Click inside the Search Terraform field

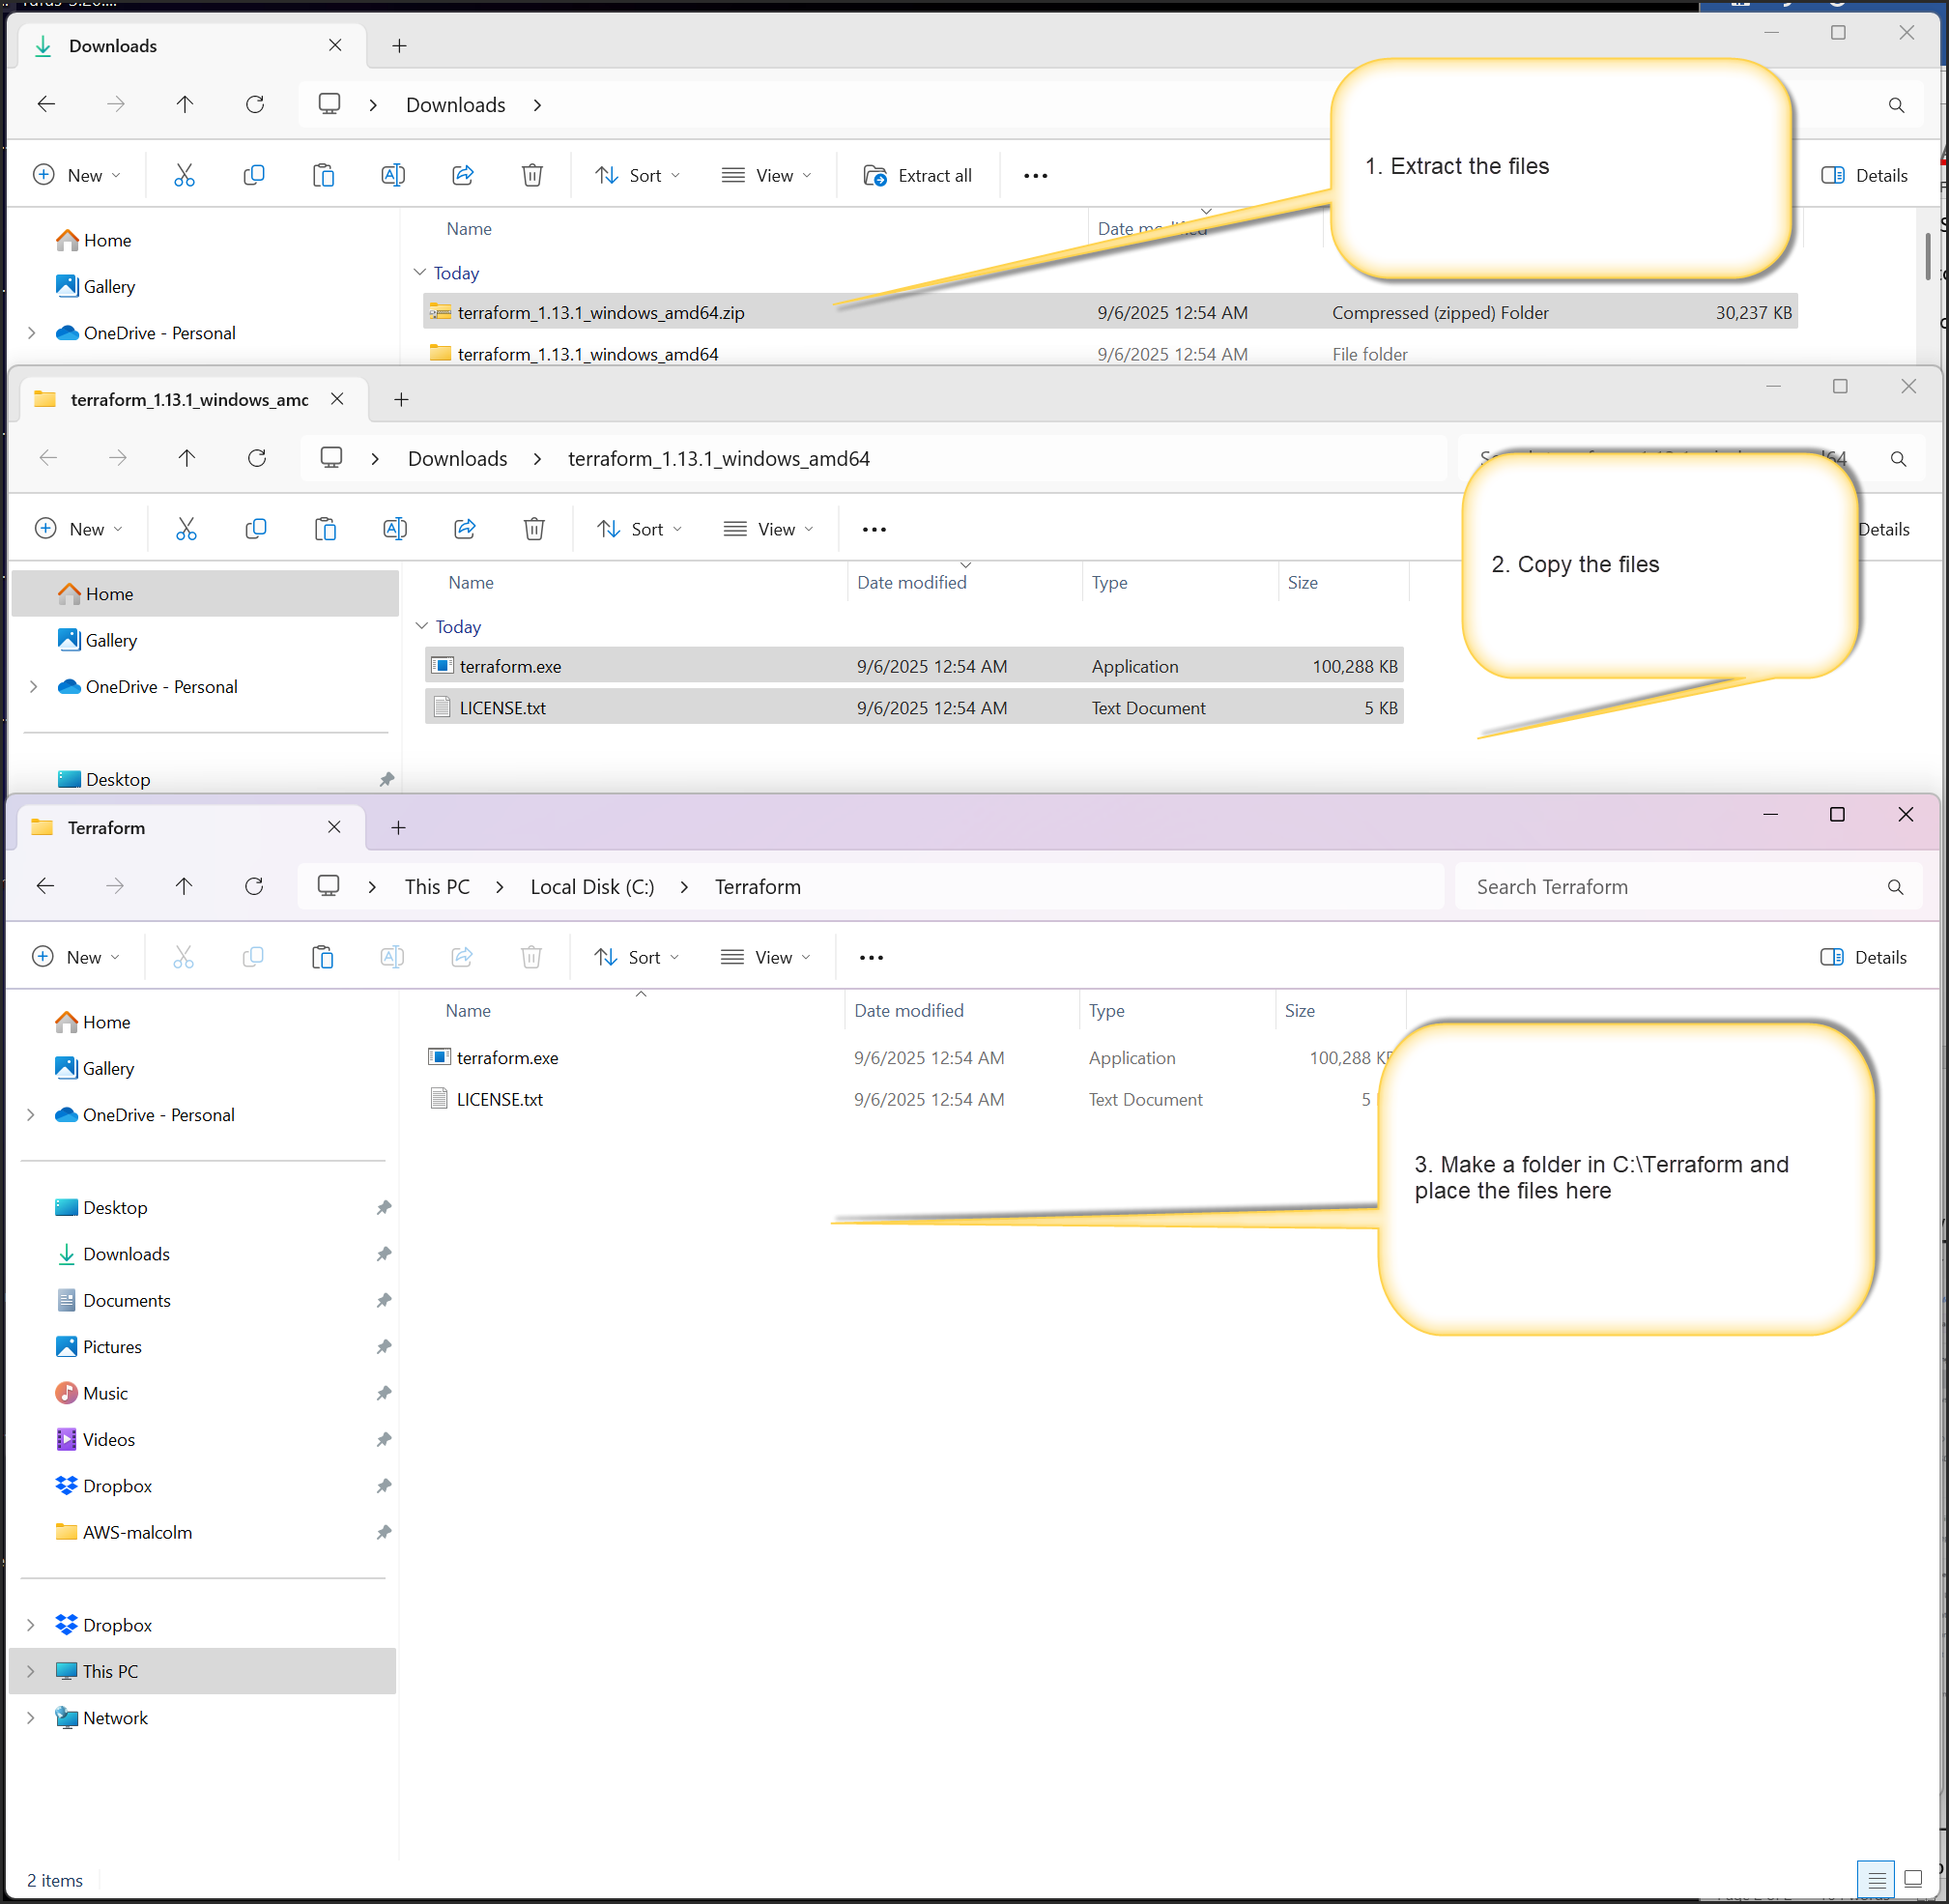pyautogui.click(x=1650, y=886)
